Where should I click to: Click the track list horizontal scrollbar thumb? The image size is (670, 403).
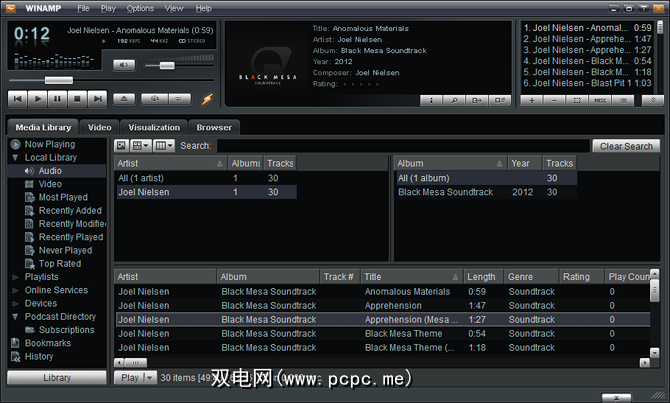tap(136, 363)
